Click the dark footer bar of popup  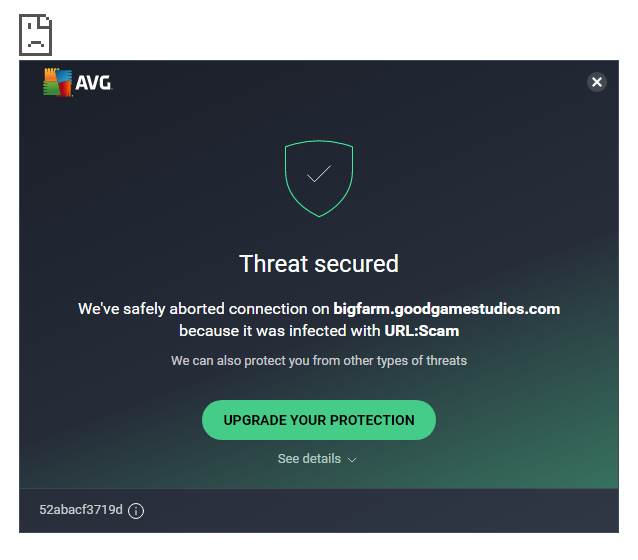[x=380, y=510]
